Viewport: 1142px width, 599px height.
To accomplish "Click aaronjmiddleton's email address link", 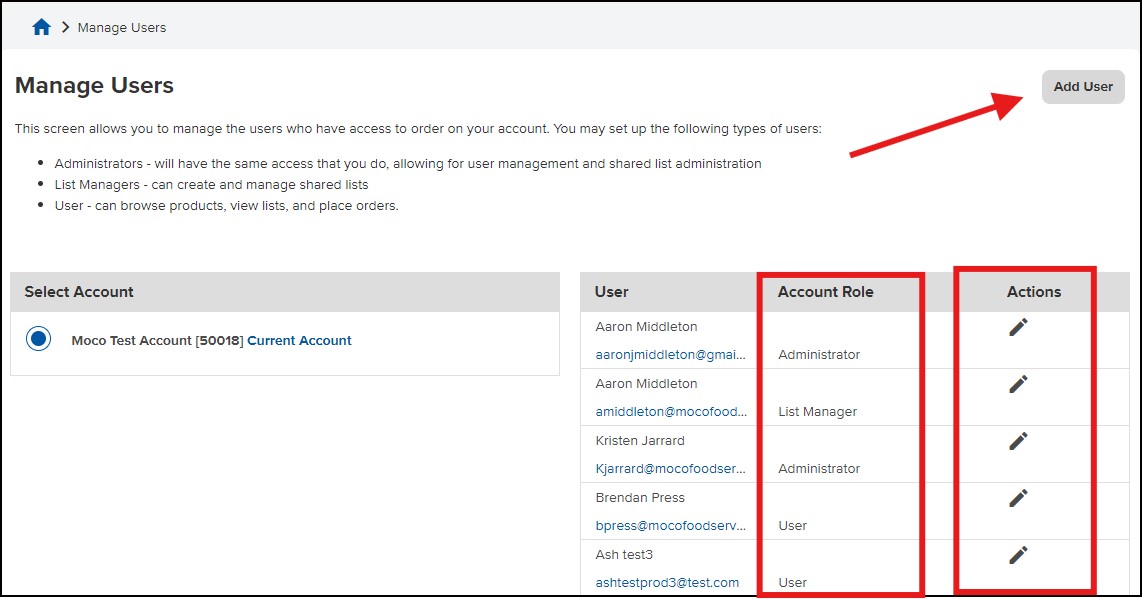I will (672, 354).
